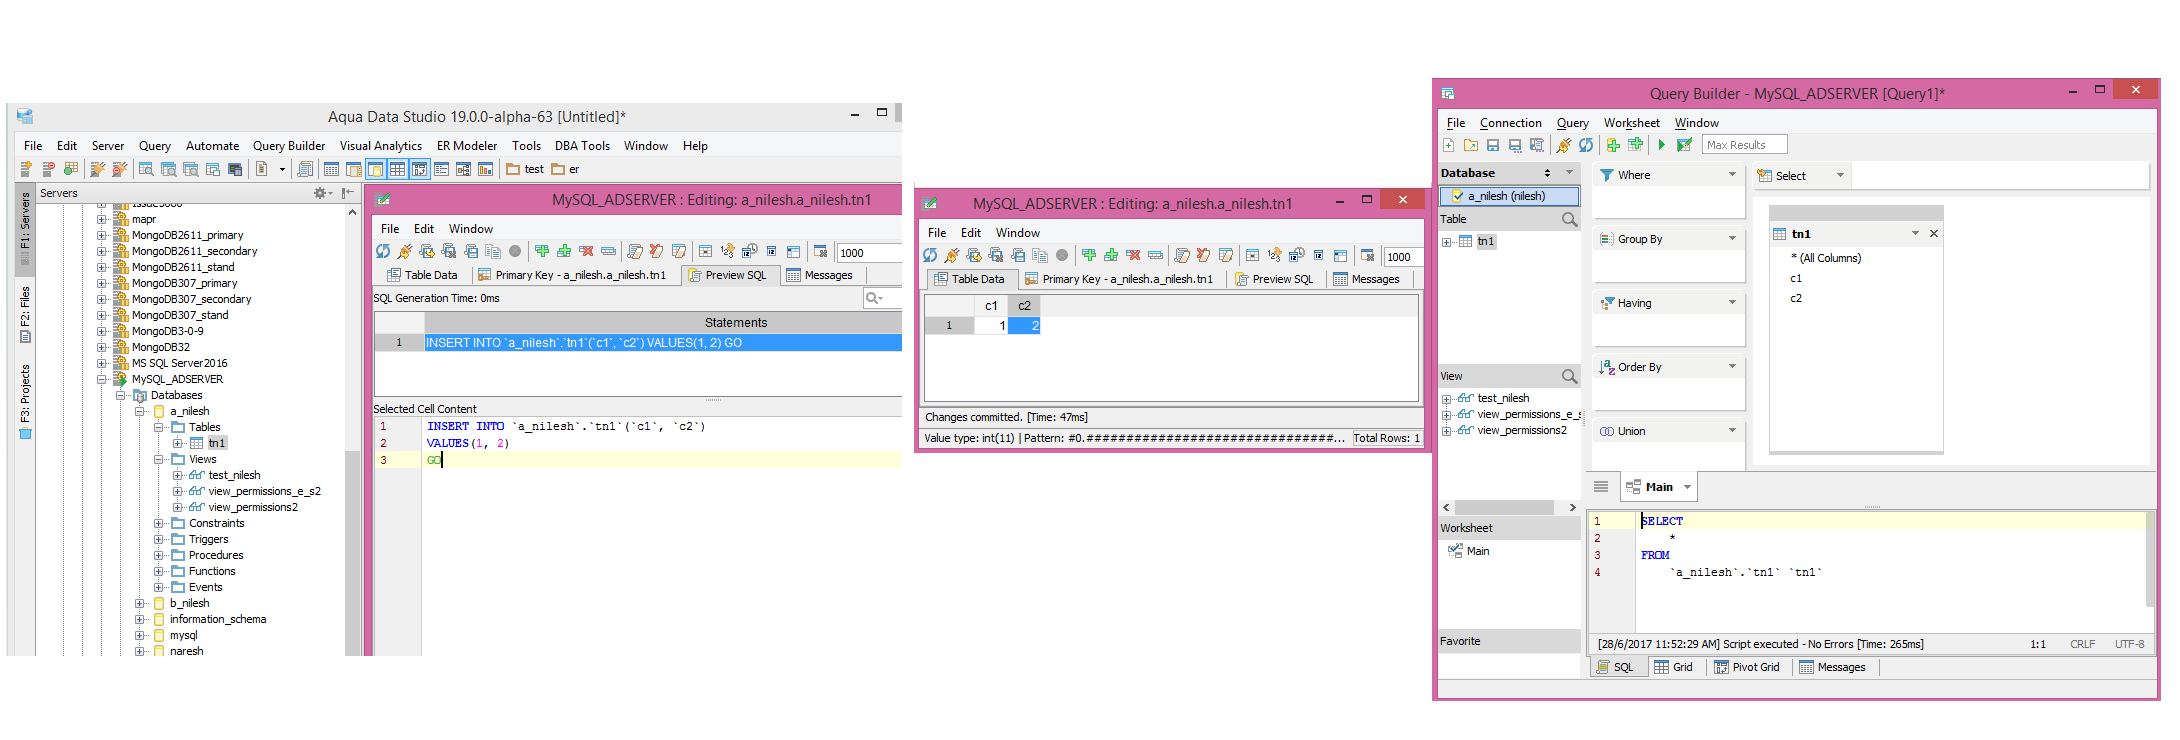Click Max Results field in Query Builder
Screen dimensions: 2180x740
1744,145
